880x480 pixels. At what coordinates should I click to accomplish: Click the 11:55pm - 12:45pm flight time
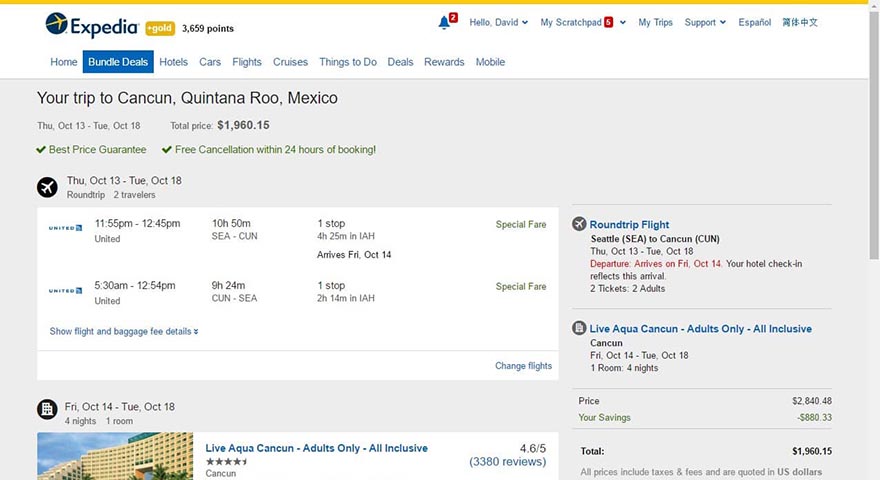(x=138, y=223)
